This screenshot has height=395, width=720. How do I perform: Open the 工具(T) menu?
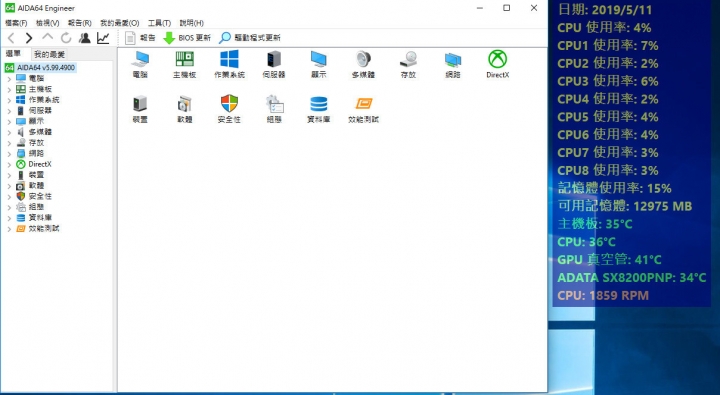pos(159,23)
